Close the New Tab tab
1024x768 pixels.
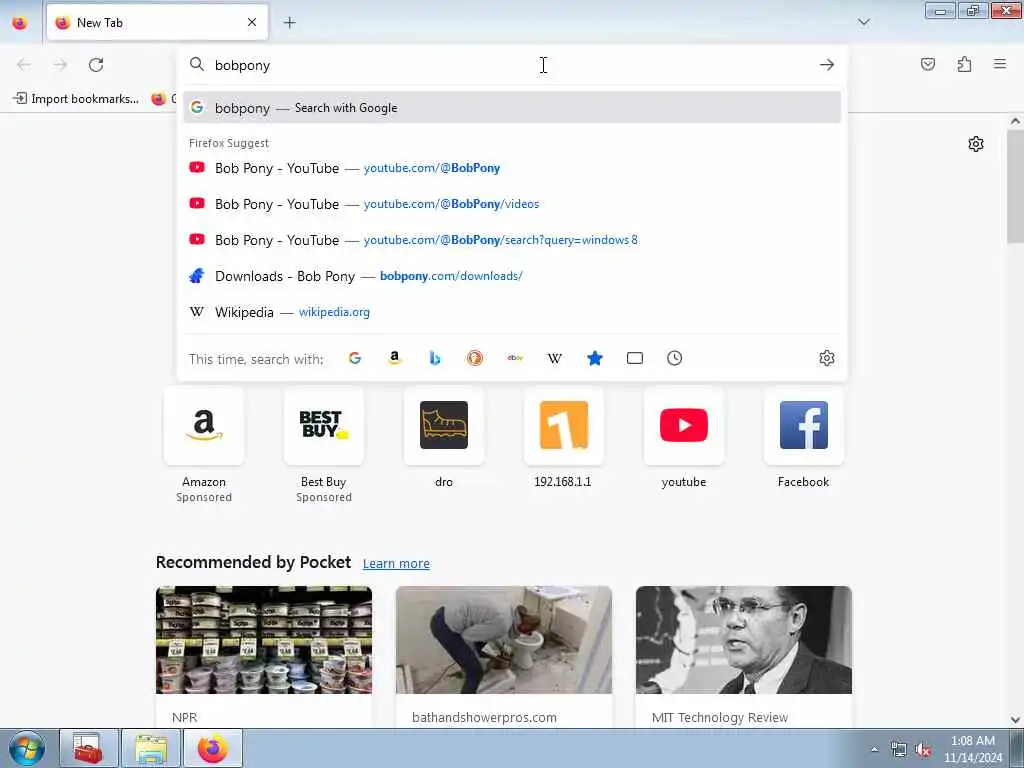click(x=252, y=23)
